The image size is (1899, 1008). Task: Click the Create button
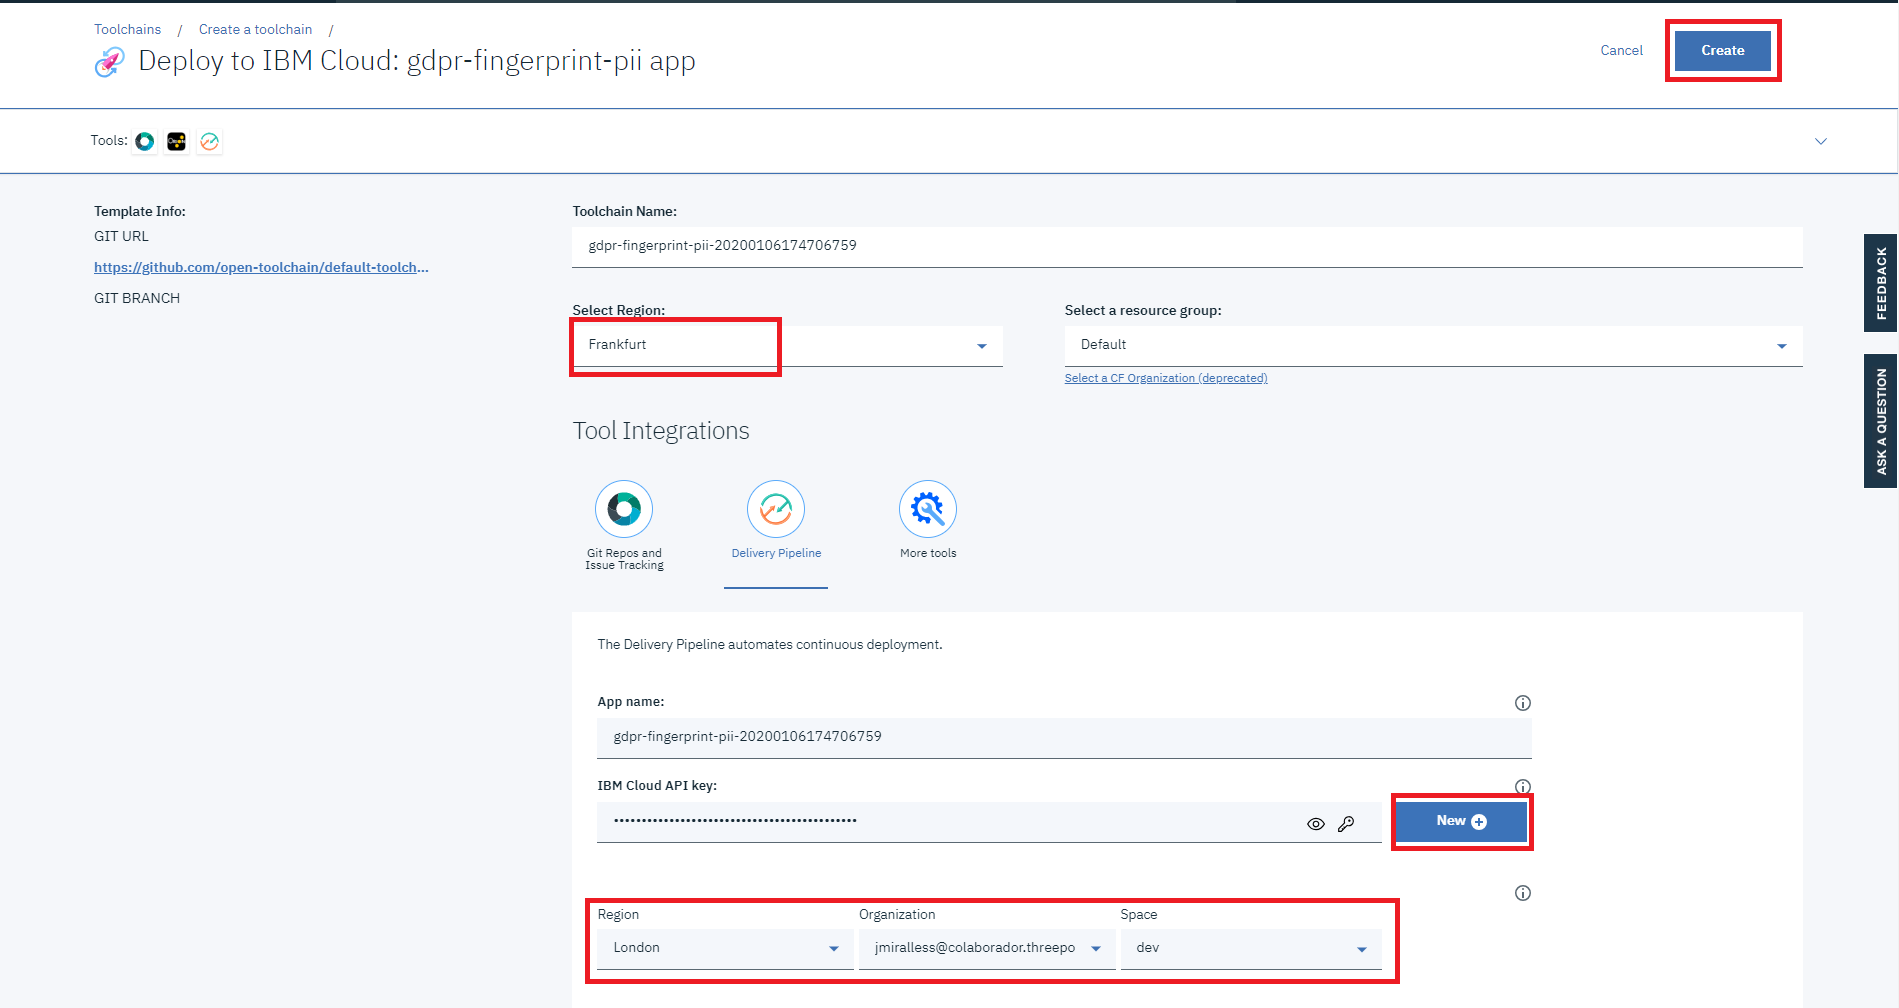pos(1723,51)
